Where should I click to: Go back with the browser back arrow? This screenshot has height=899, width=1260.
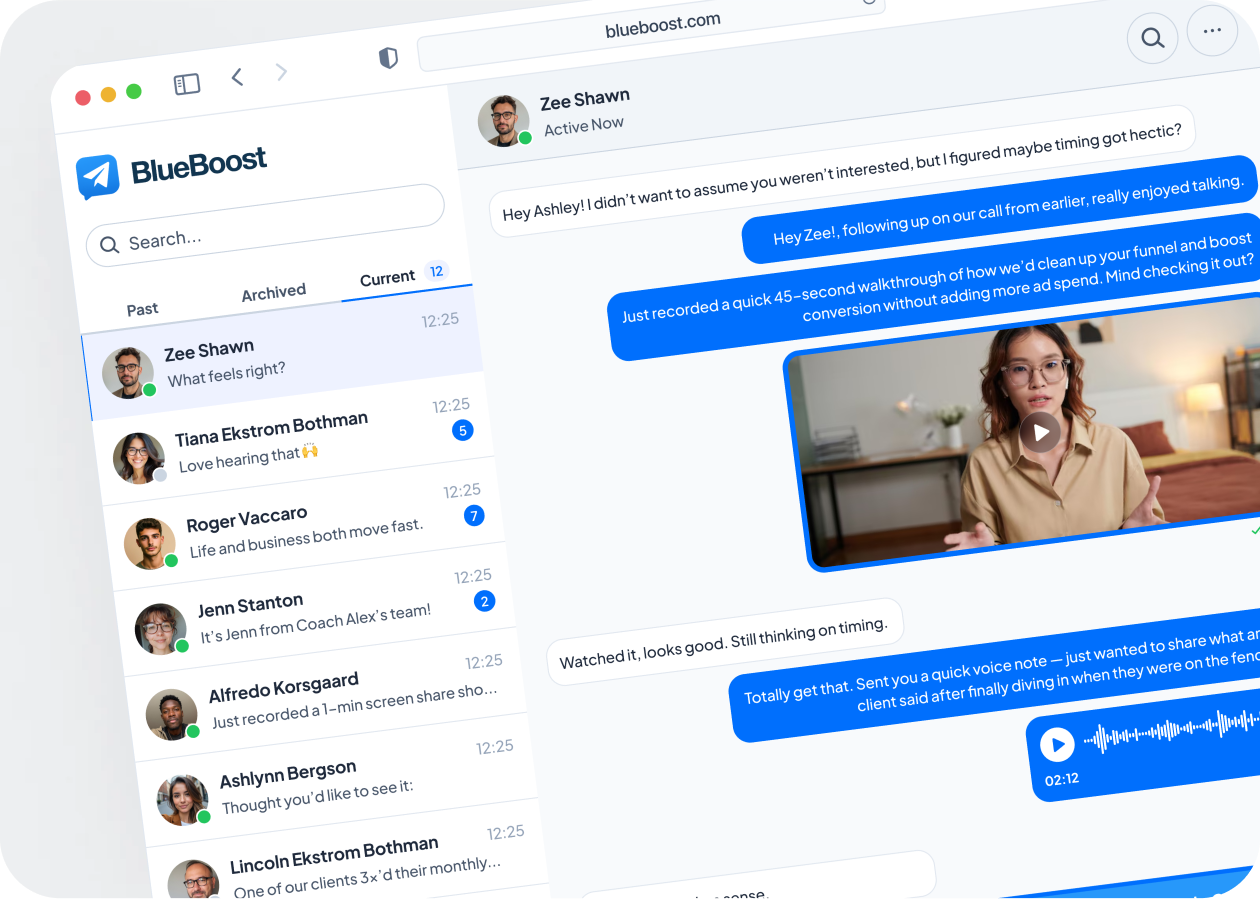coord(237,77)
